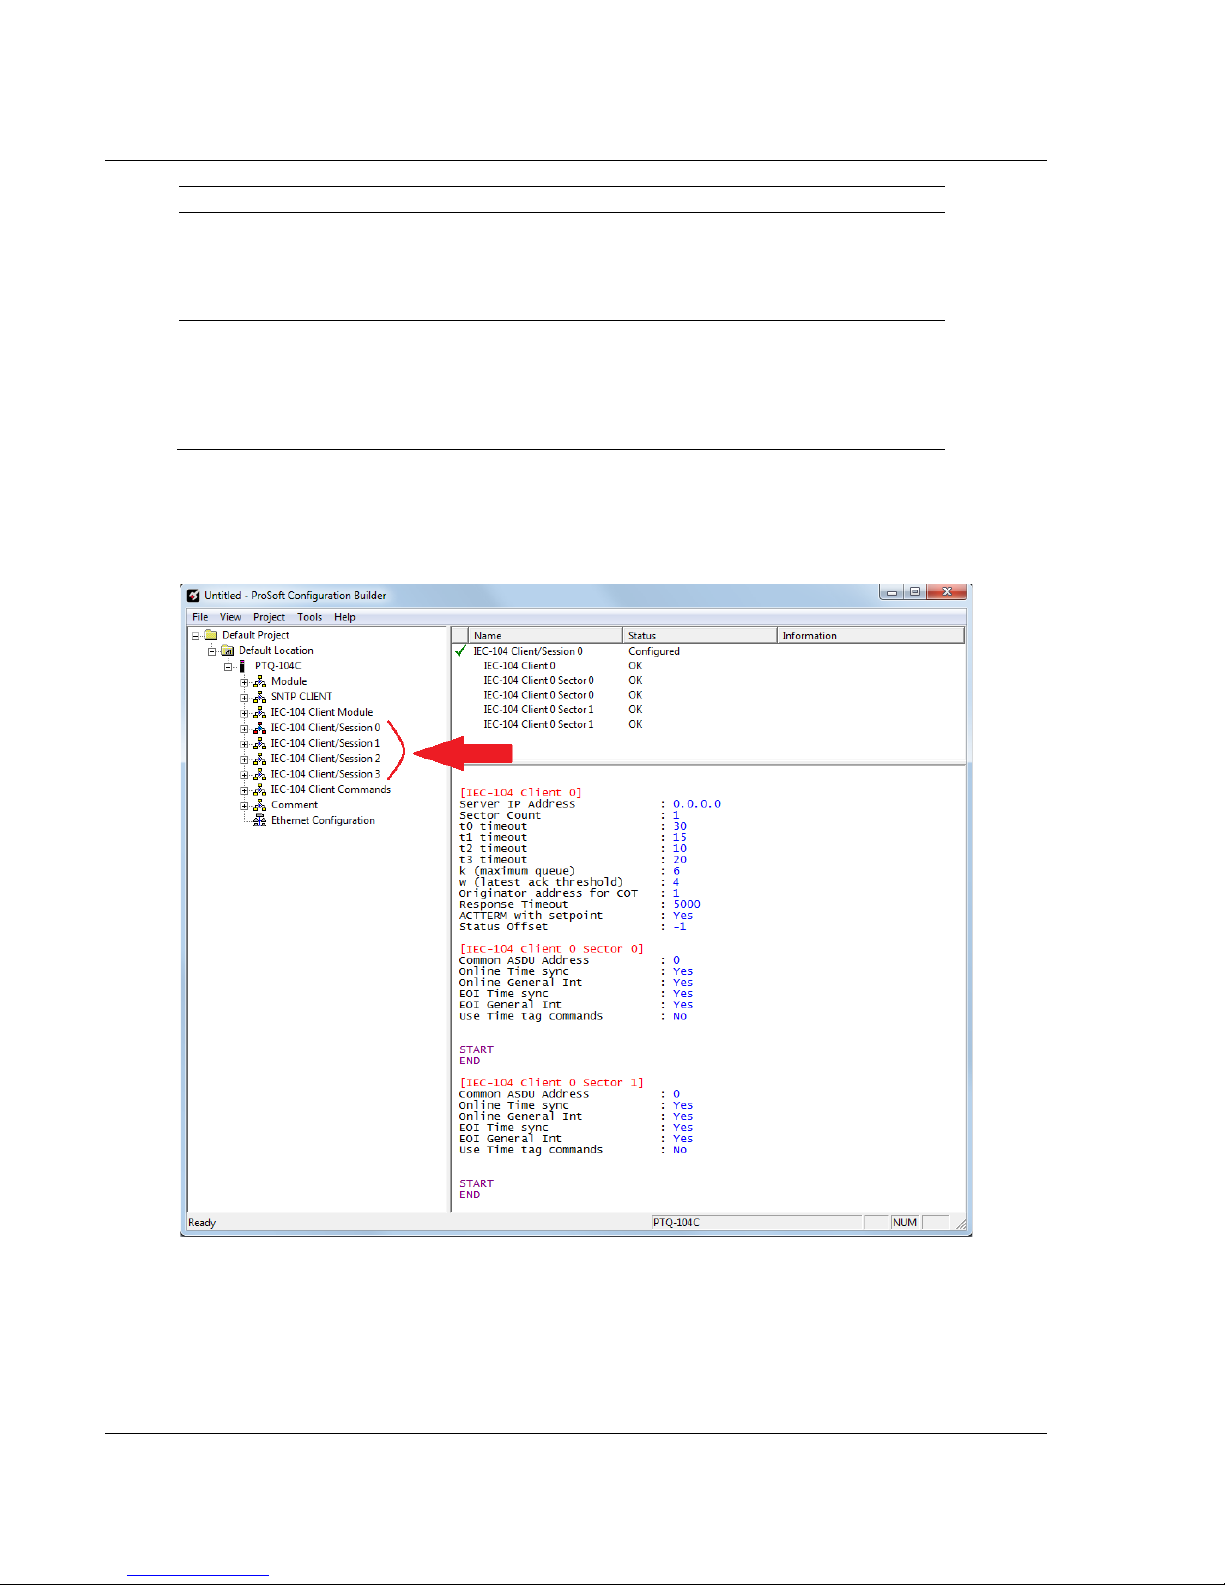
Task: Click the Default Project folder icon
Action: pos(211,635)
